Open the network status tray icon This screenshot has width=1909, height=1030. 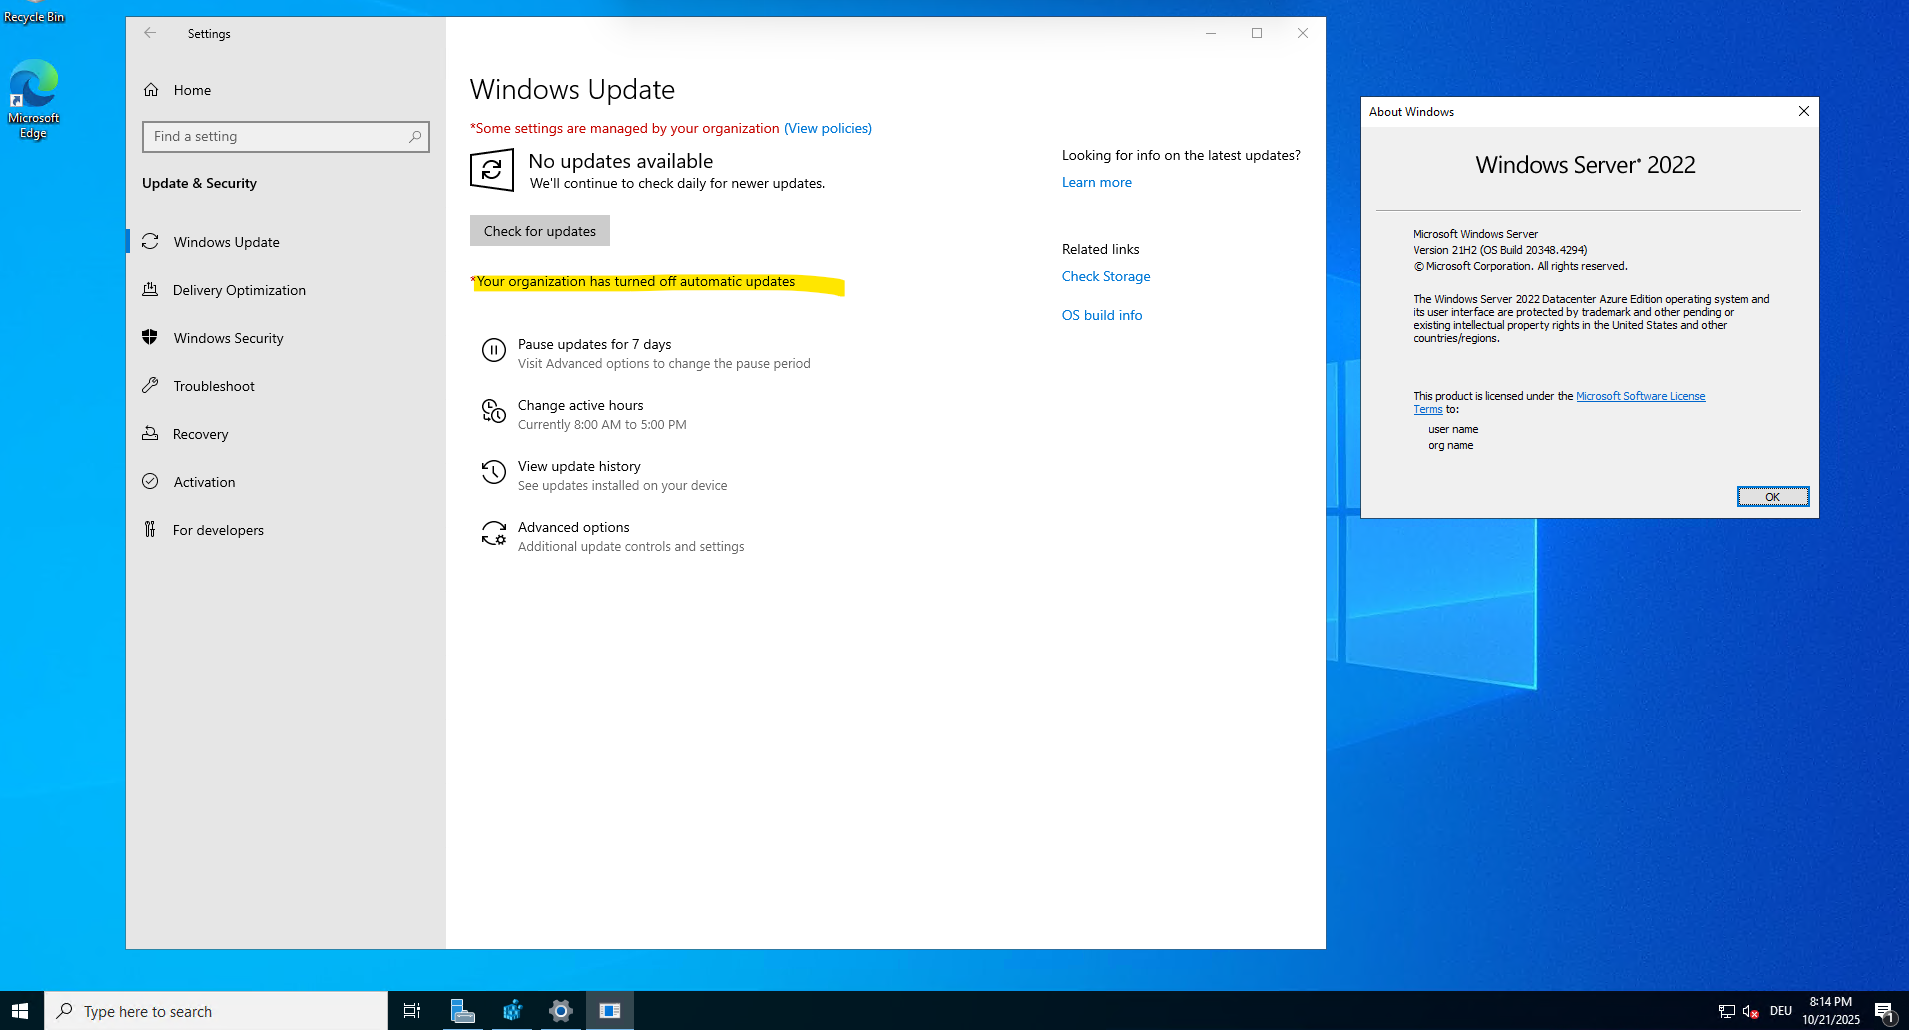[x=1726, y=1011]
